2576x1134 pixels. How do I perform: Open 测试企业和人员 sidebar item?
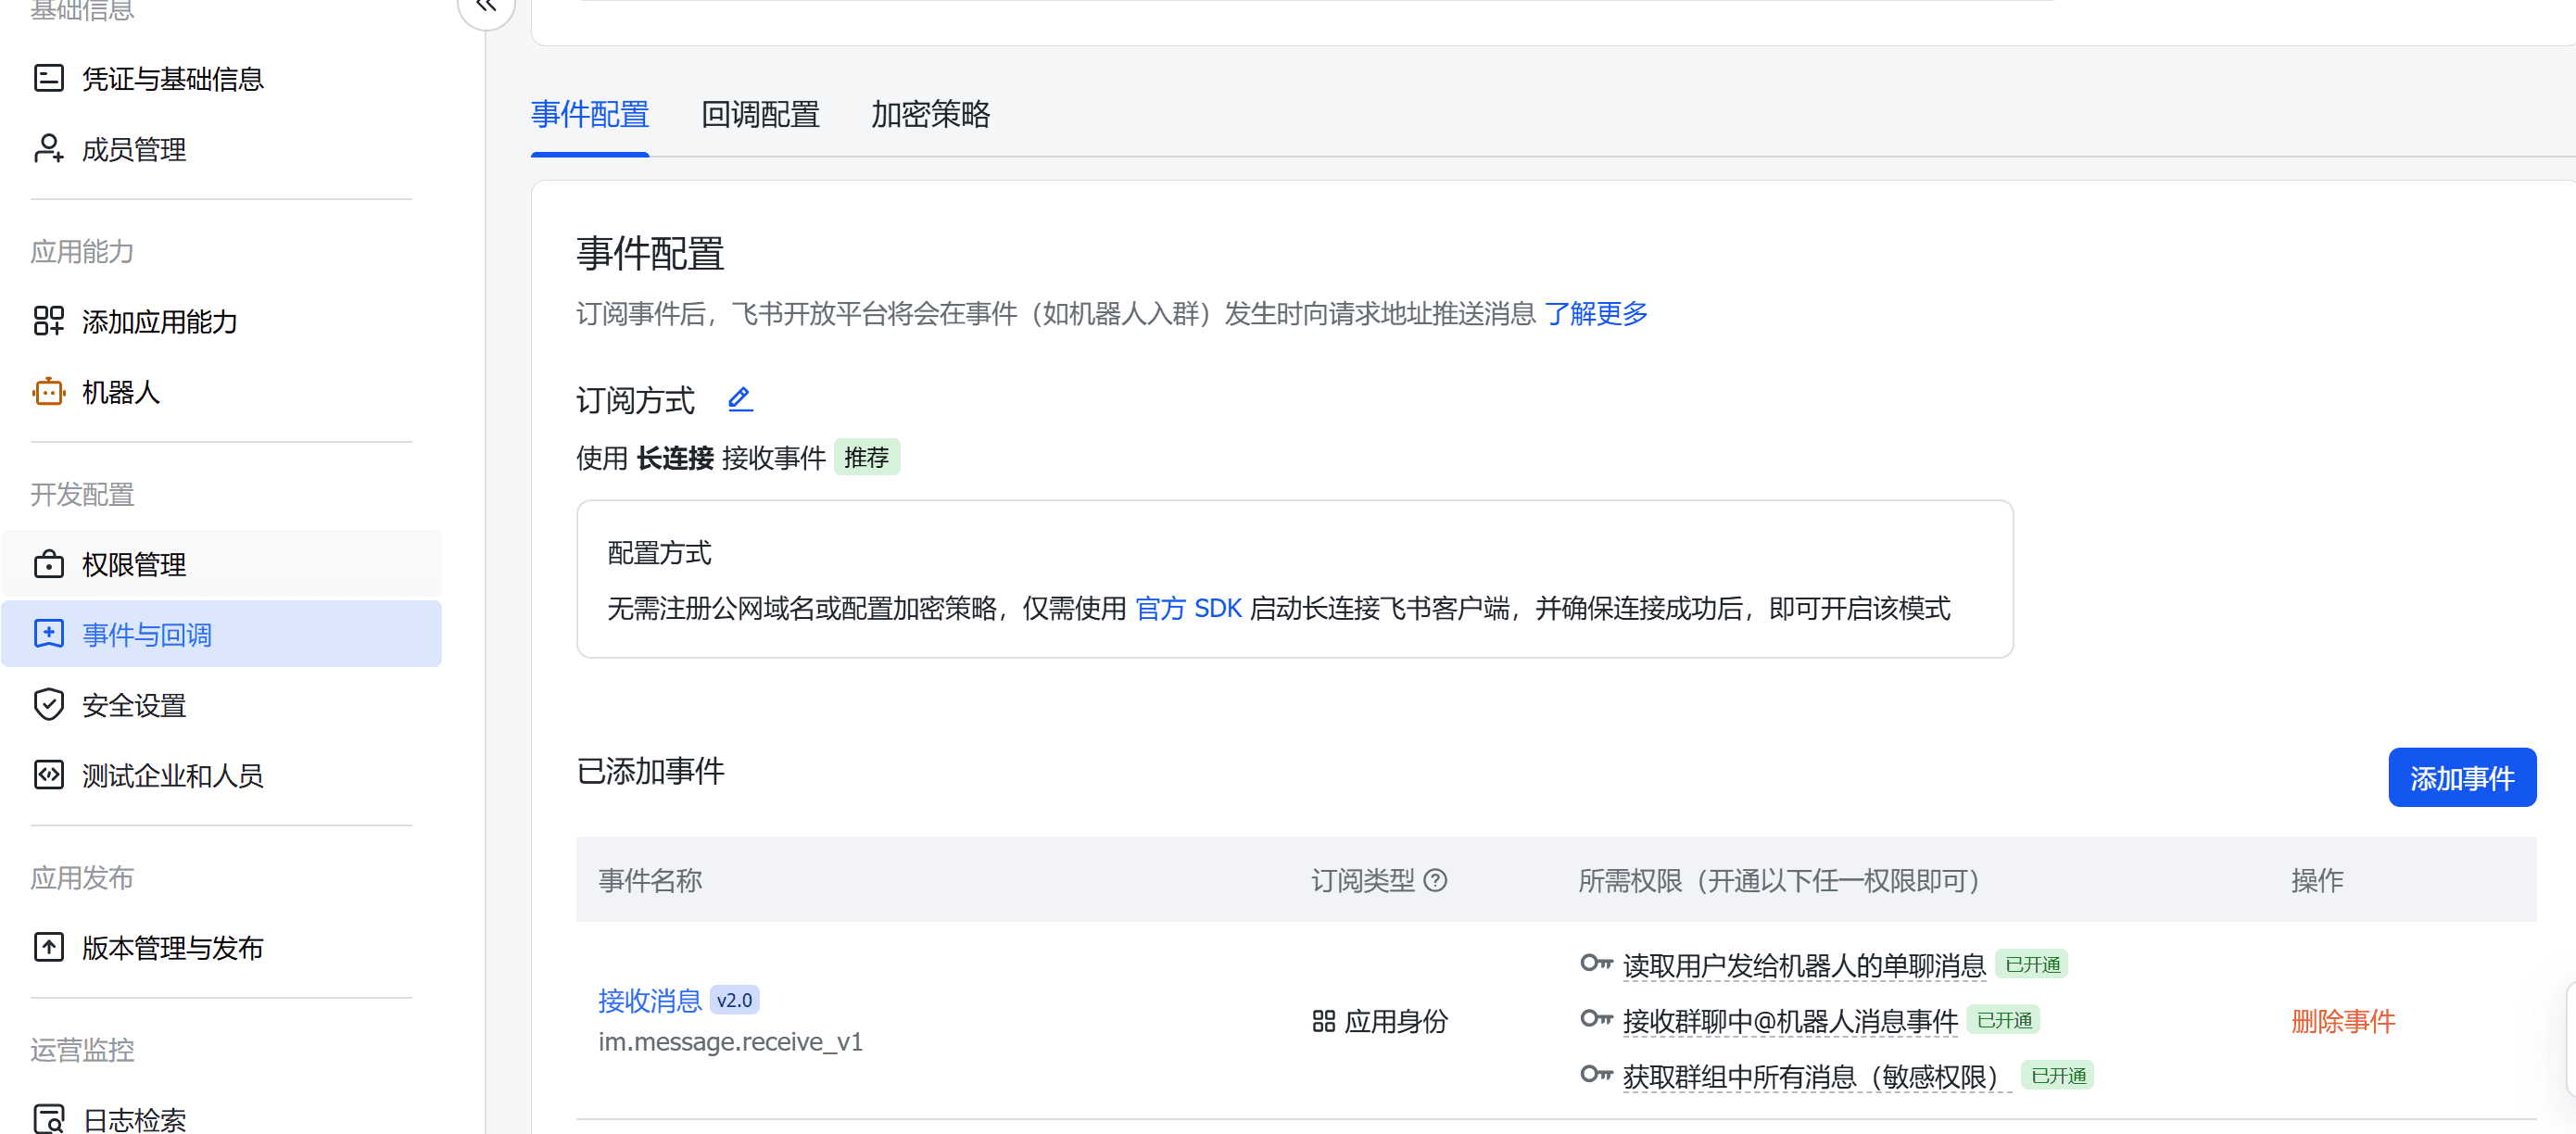pos(172,775)
